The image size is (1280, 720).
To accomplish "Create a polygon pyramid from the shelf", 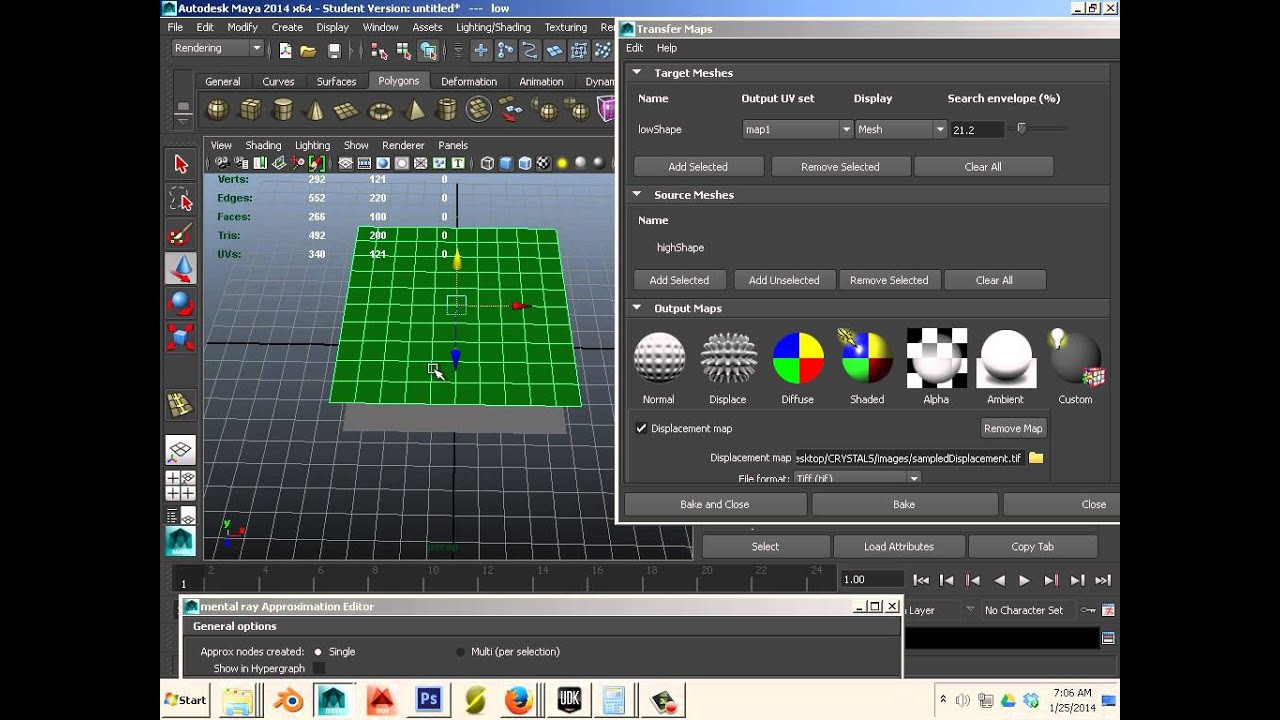I will 414,109.
